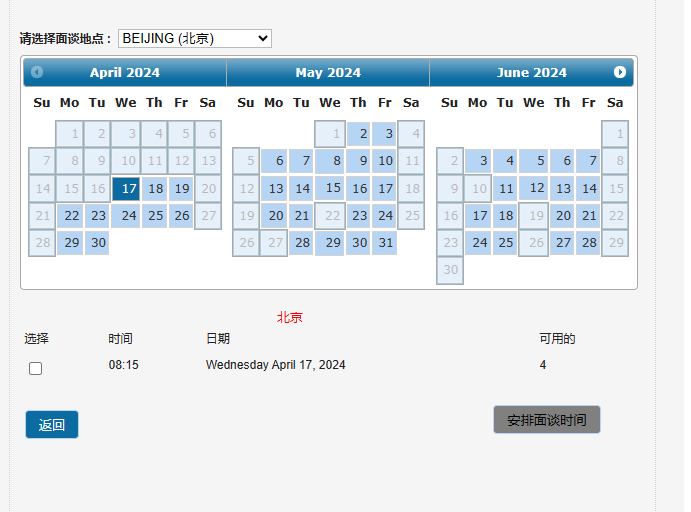Pick April 18 on the calendar
The image size is (691, 512).
[154, 189]
